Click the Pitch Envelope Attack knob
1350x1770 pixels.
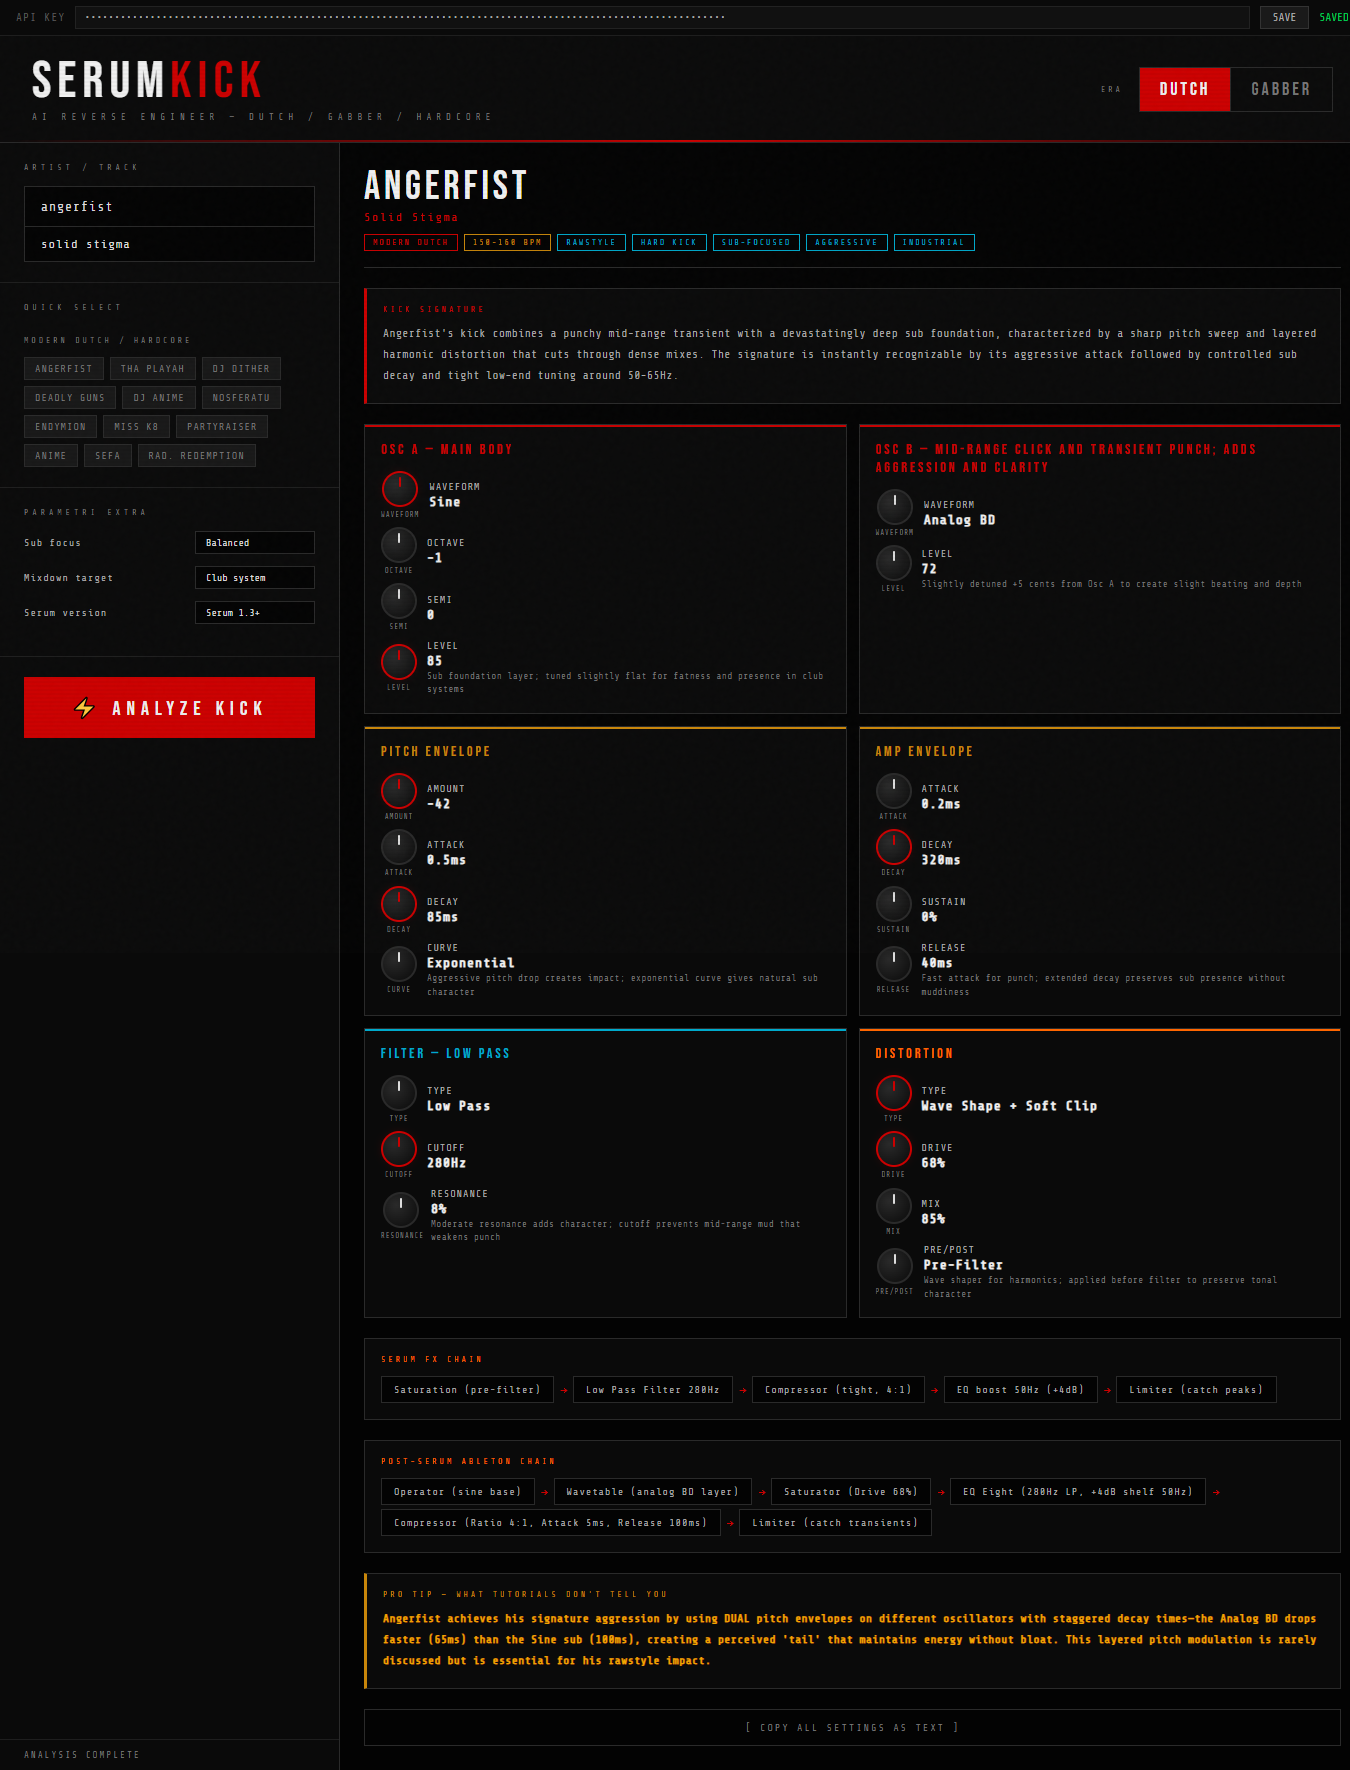pos(399,847)
